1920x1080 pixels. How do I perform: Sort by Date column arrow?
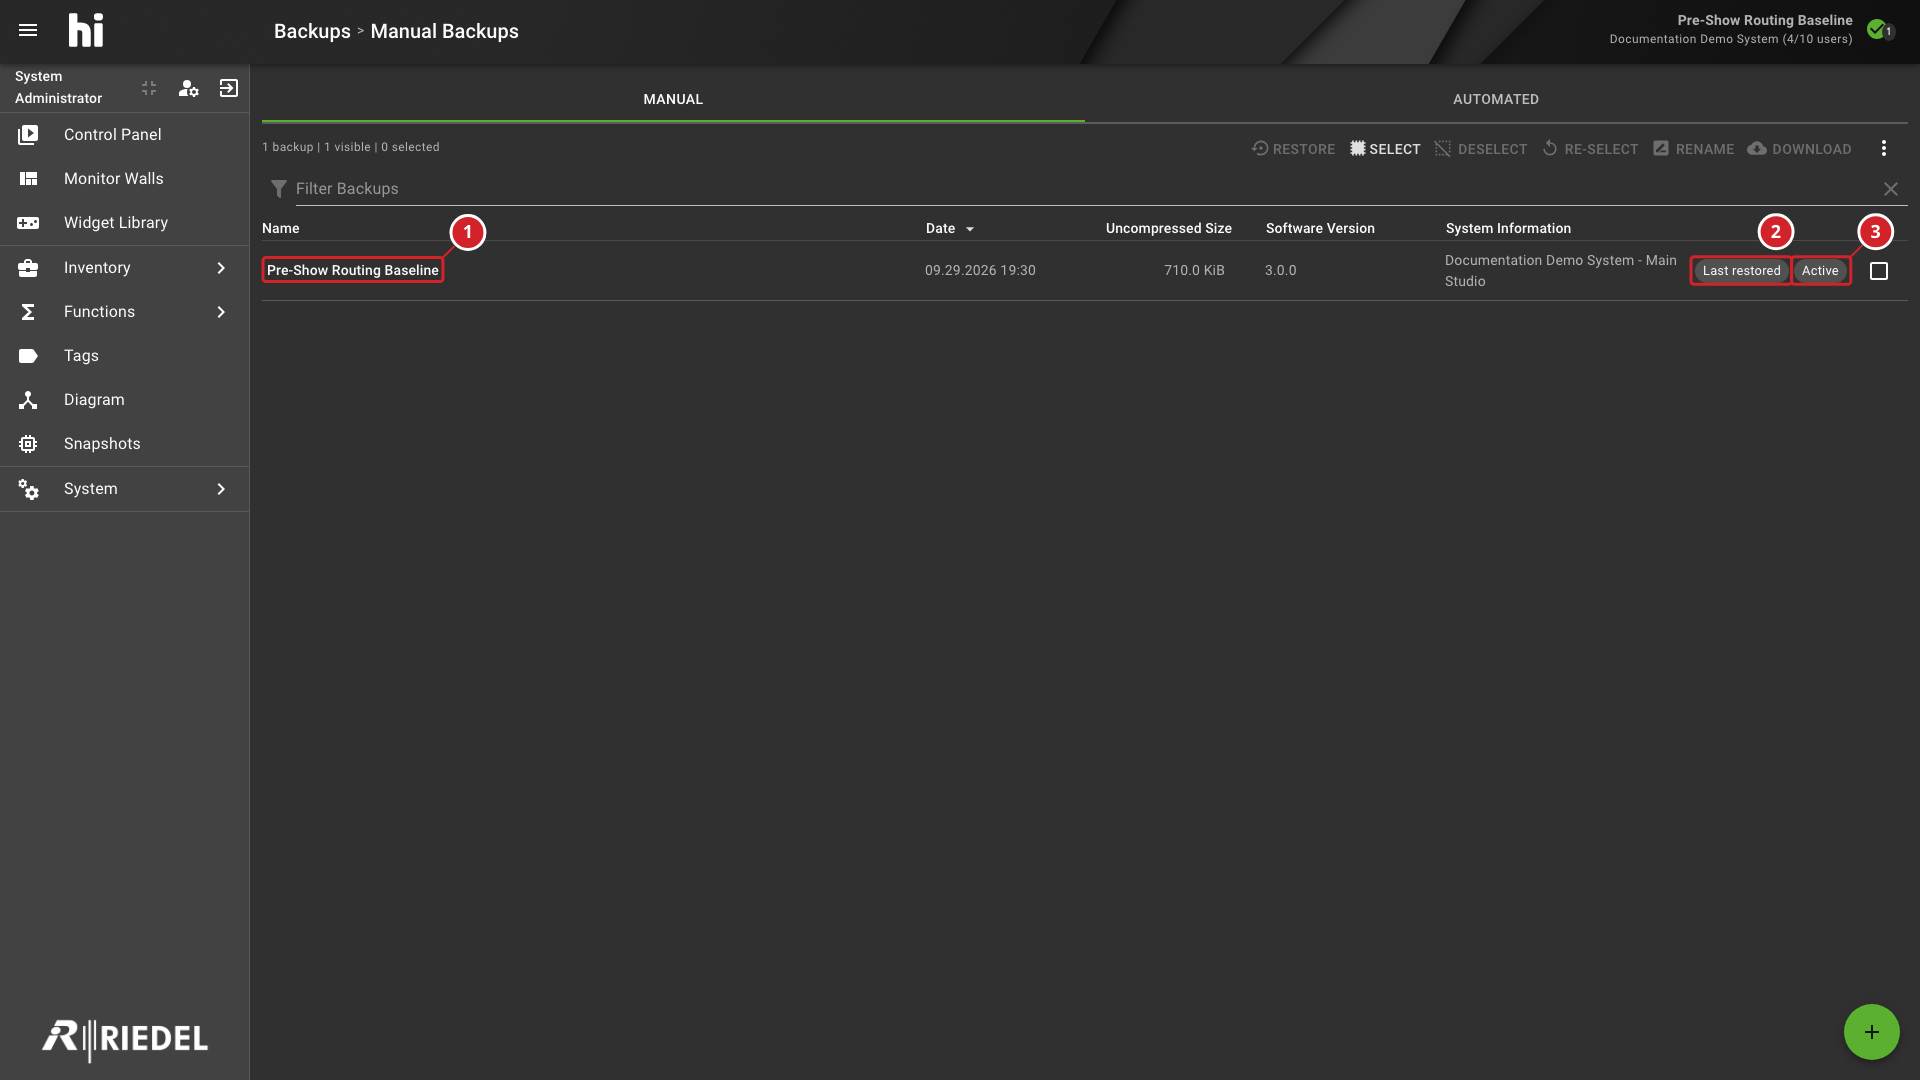pyautogui.click(x=970, y=229)
